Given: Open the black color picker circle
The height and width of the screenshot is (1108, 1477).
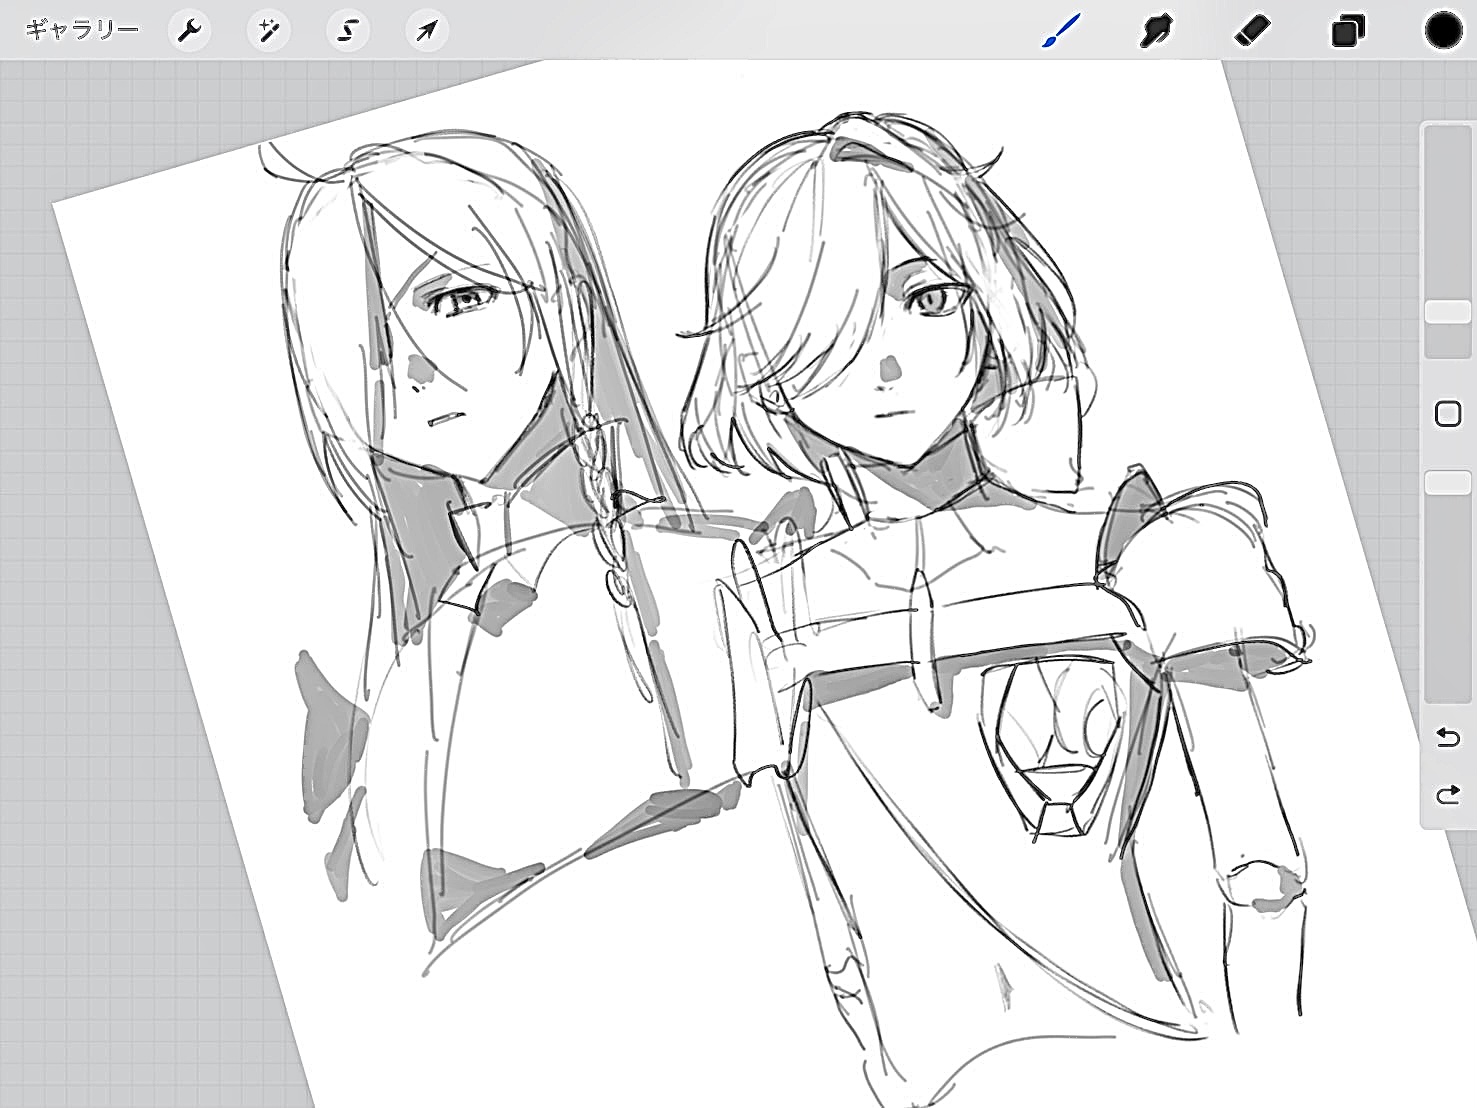Looking at the screenshot, I should pyautogui.click(x=1443, y=31).
